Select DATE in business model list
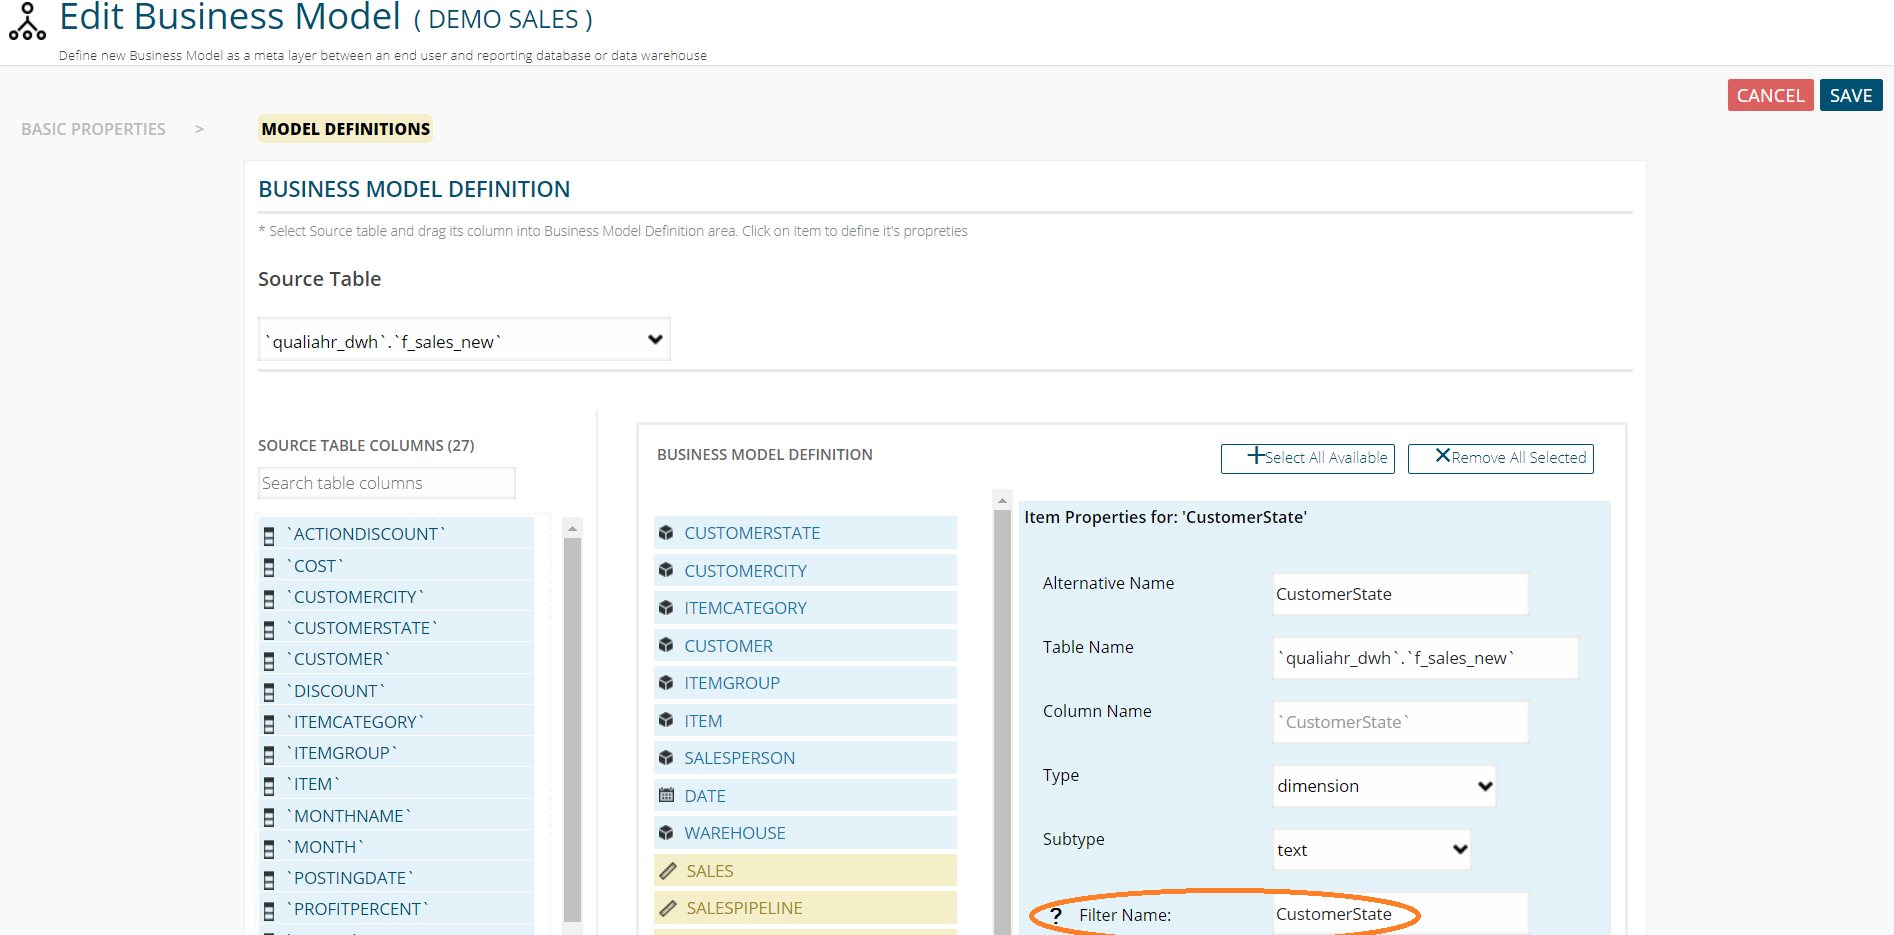This screenshot has height=935, width=1894. (805, 796)
